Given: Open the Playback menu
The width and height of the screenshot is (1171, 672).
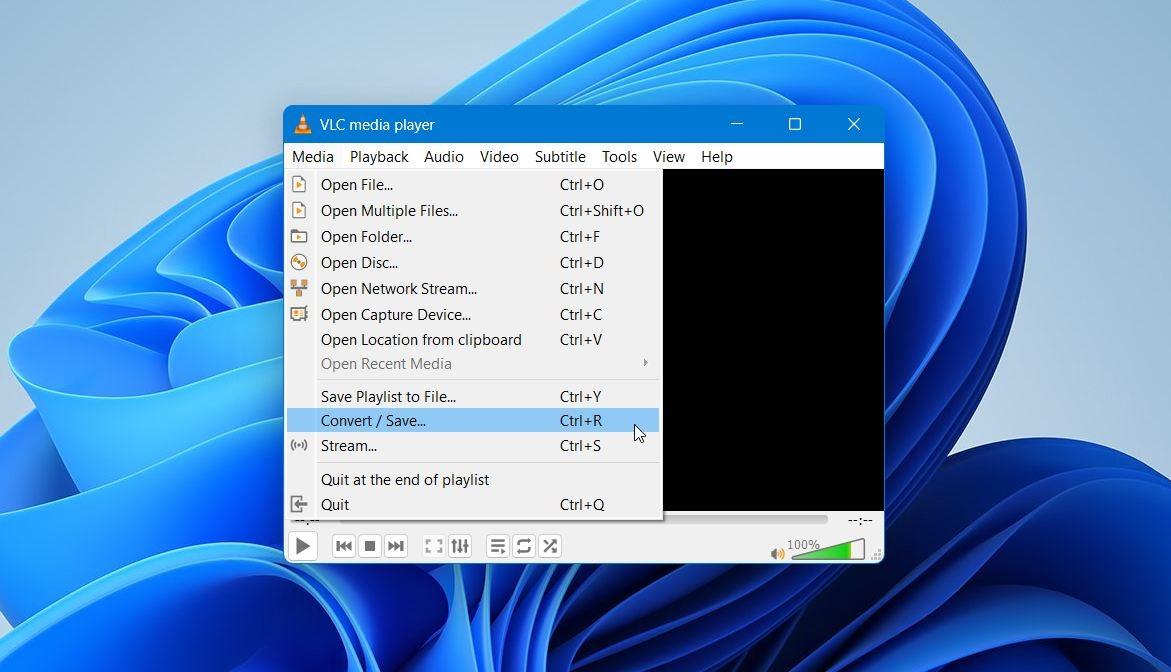Looking at the screenshot, I should coord(379,157).
